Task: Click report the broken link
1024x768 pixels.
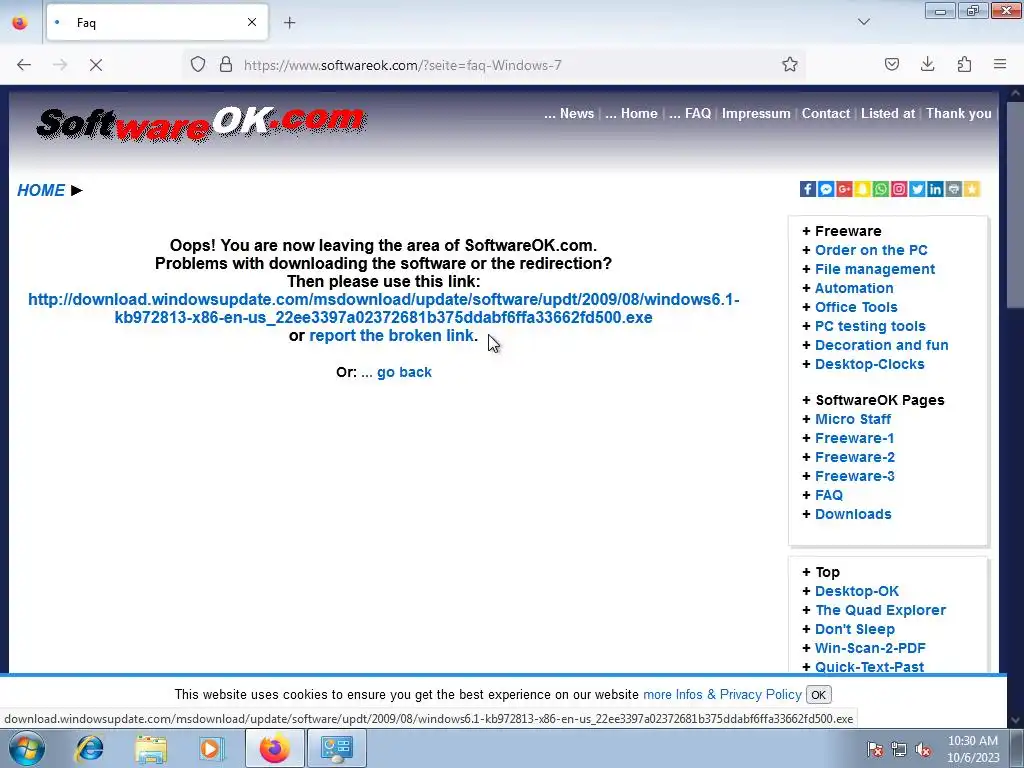Action: pos(391,336)
